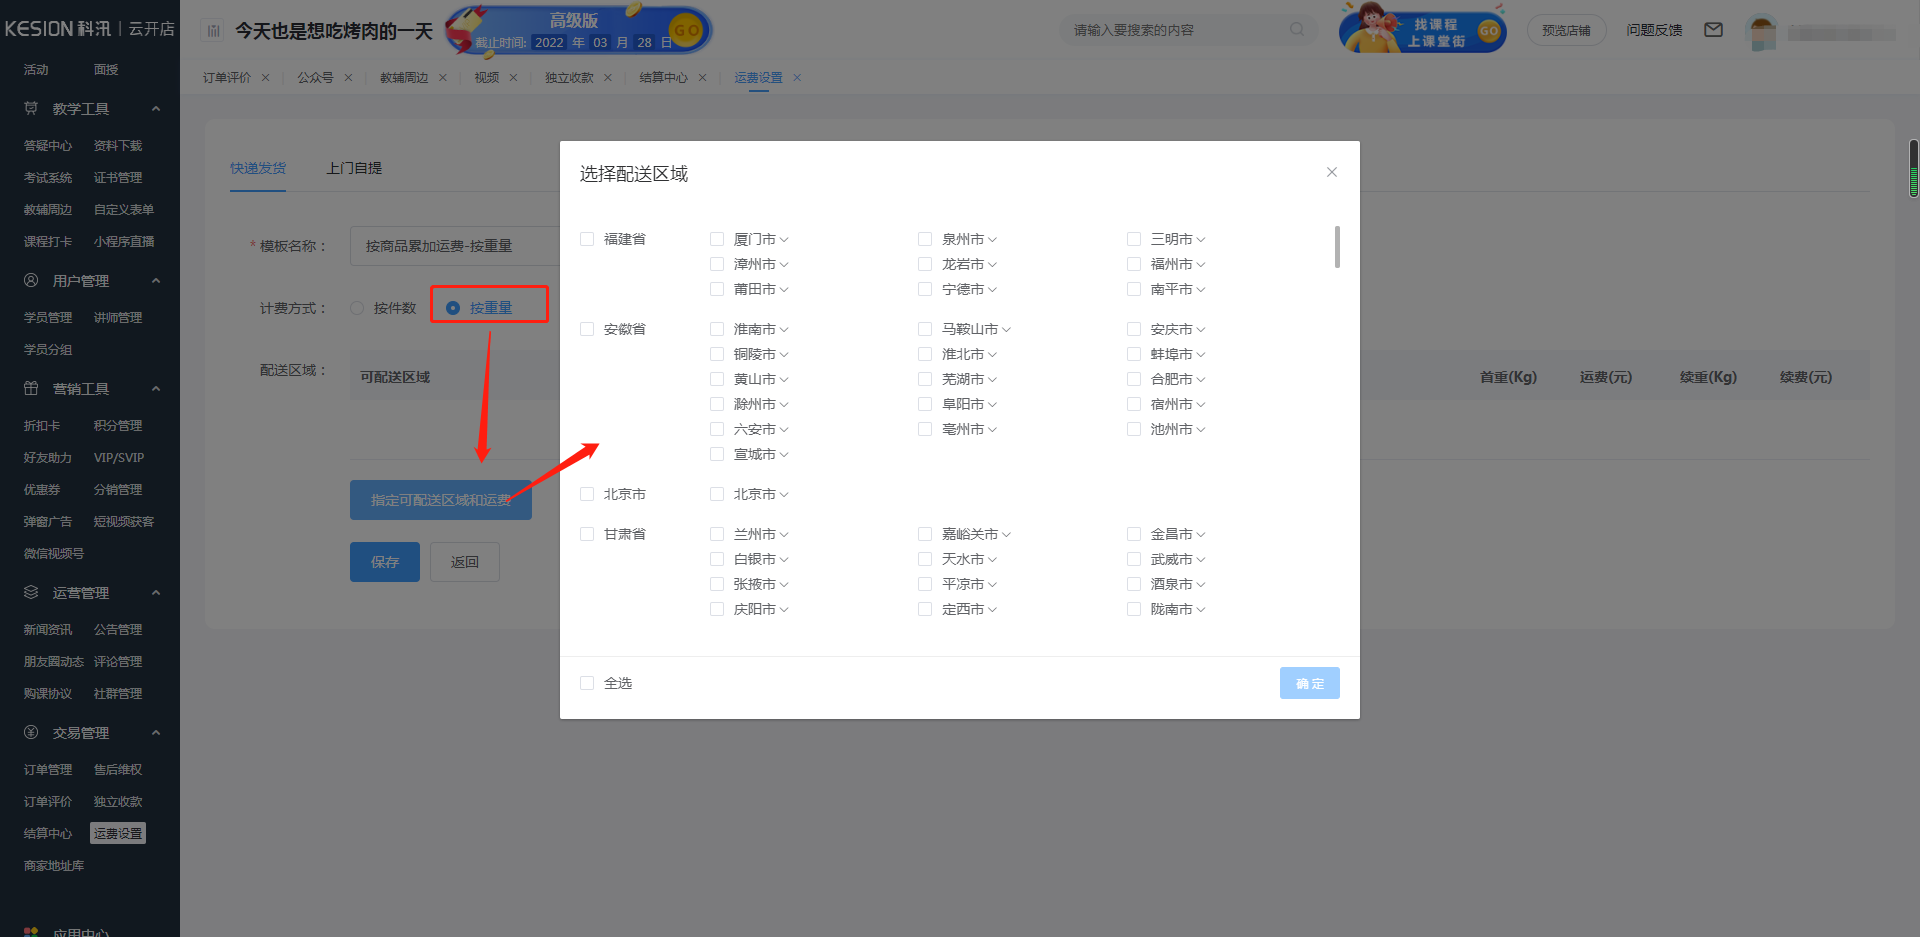Open 优惠券 in the sidebar
The image size is (1920, 937).
pyautogui.click(x=42, y=489)
